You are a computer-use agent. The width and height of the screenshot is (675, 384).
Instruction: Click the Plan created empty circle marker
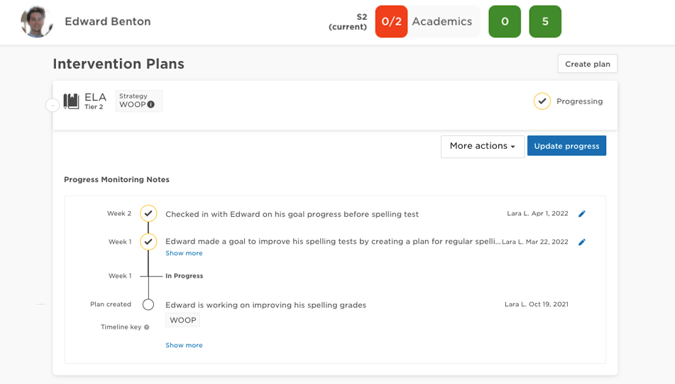[148, 305]
